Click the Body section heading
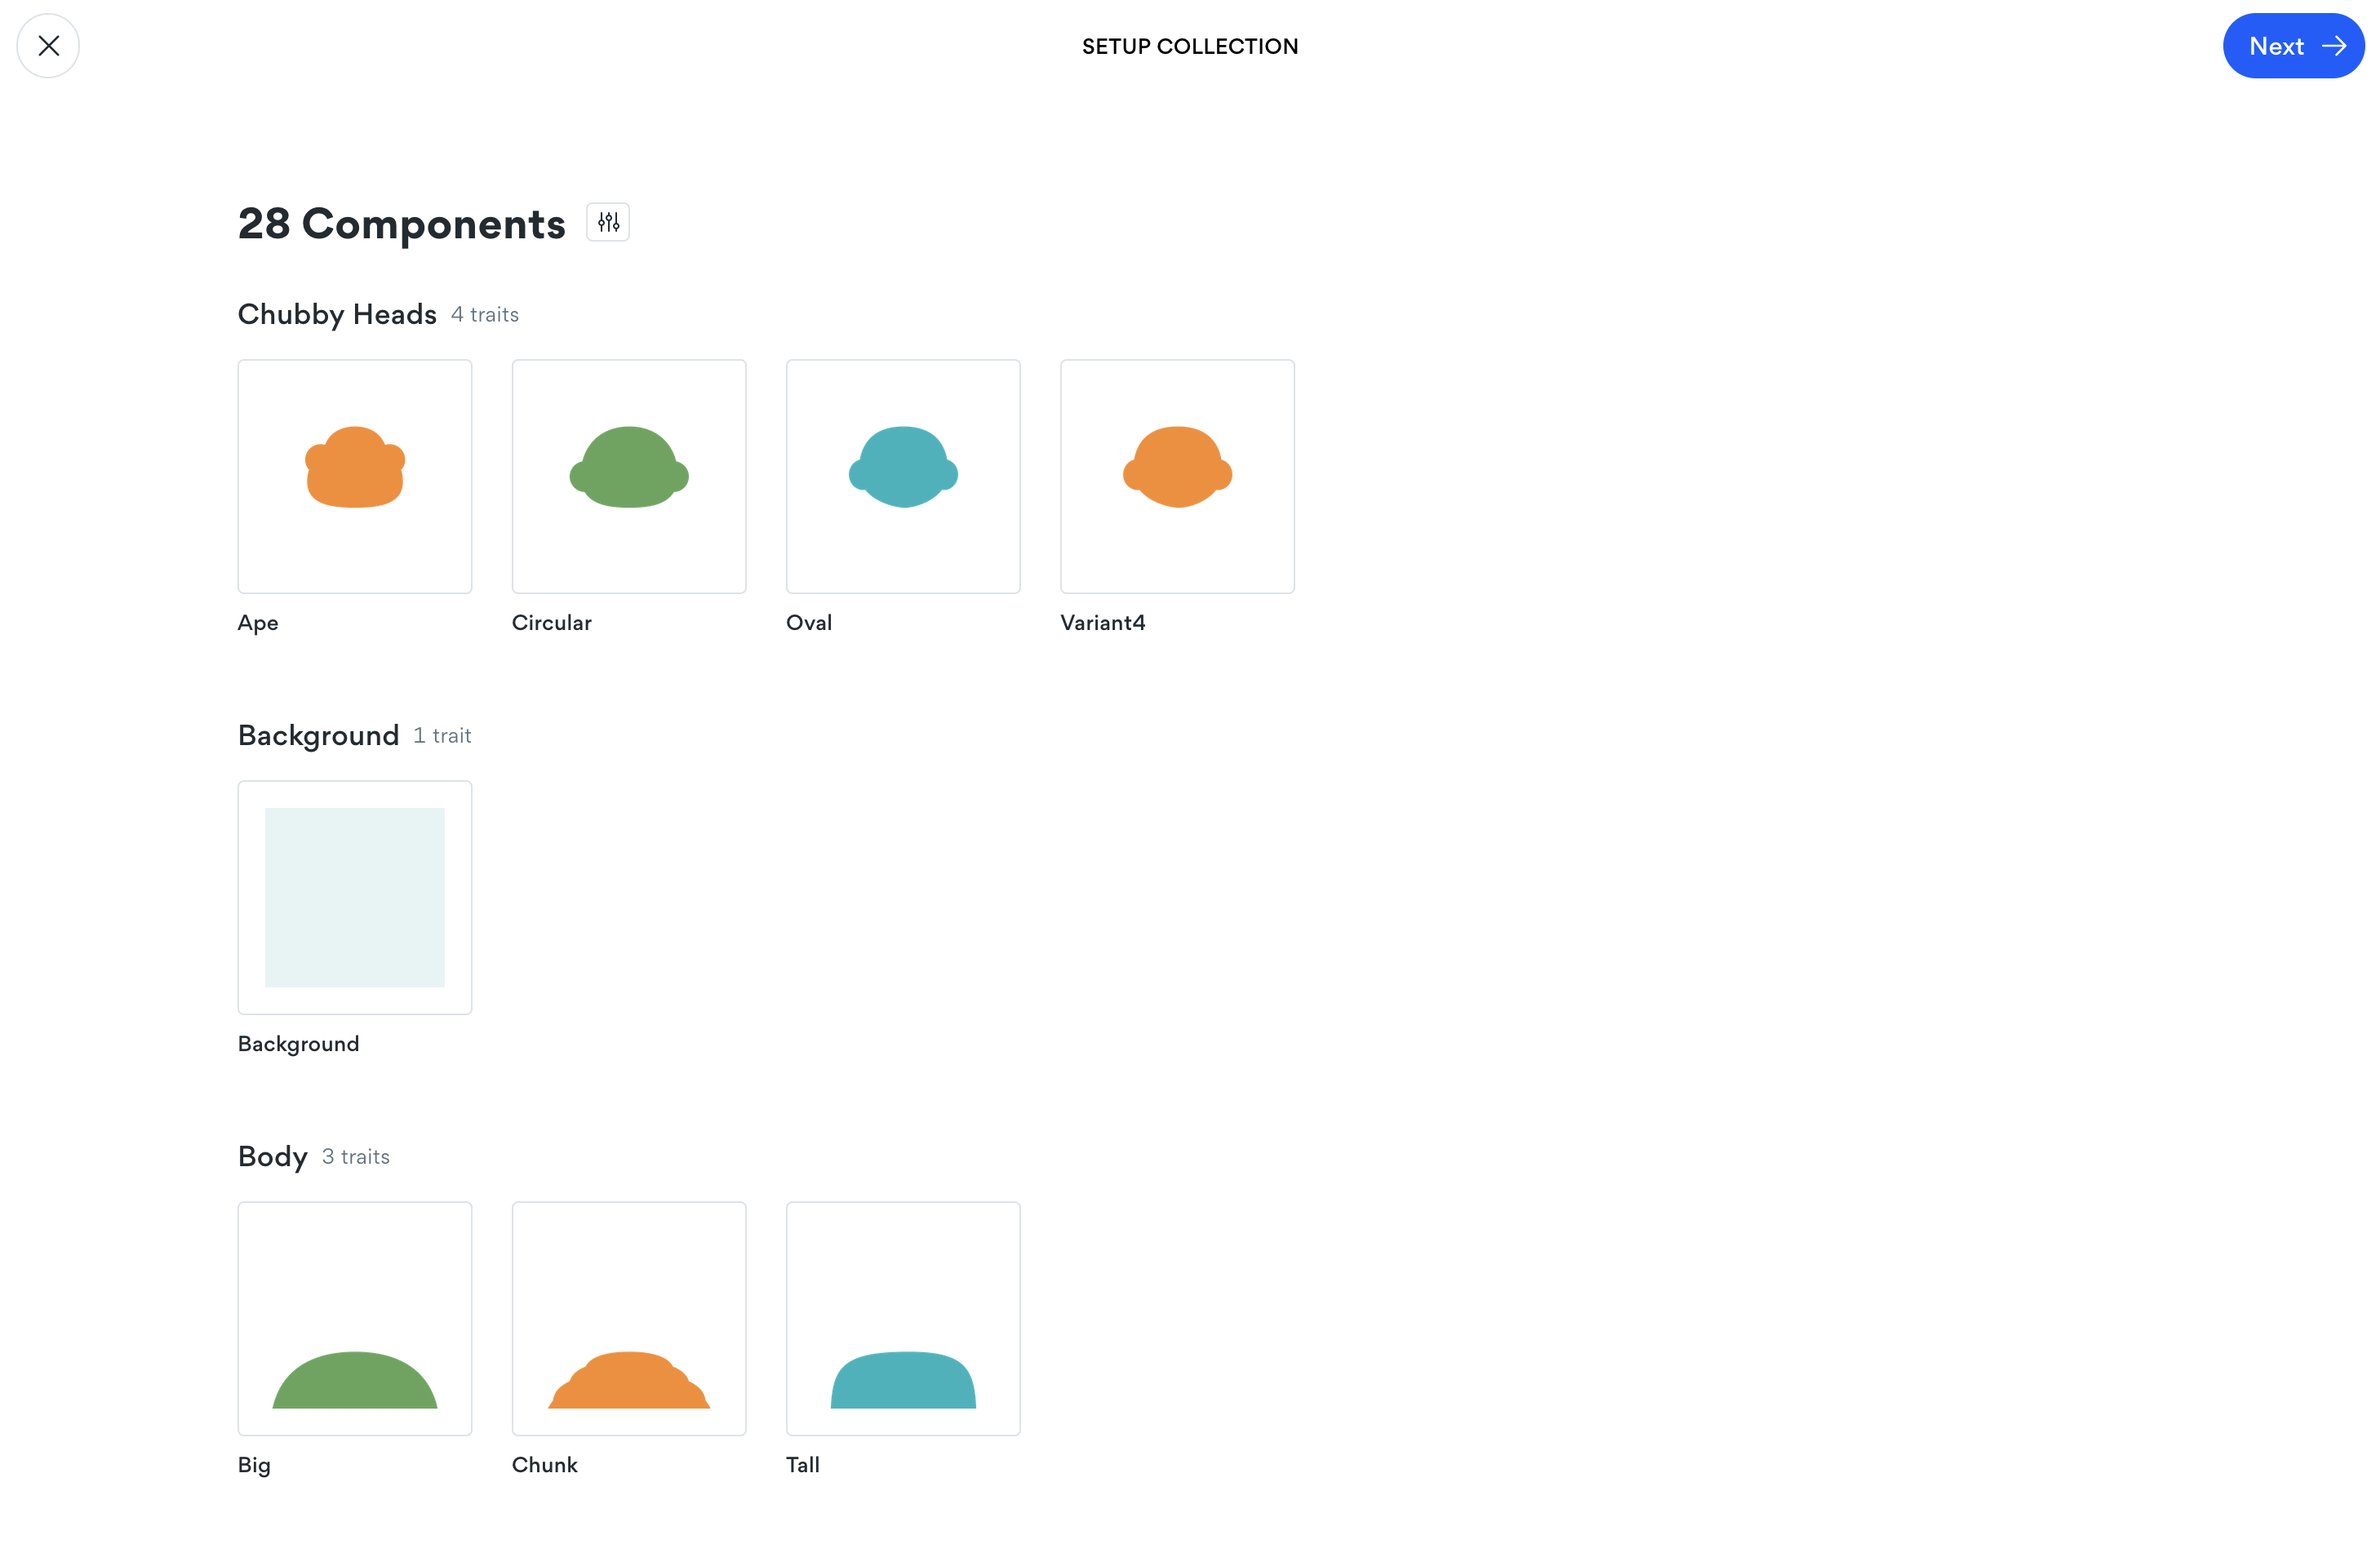 (272, 1156)
